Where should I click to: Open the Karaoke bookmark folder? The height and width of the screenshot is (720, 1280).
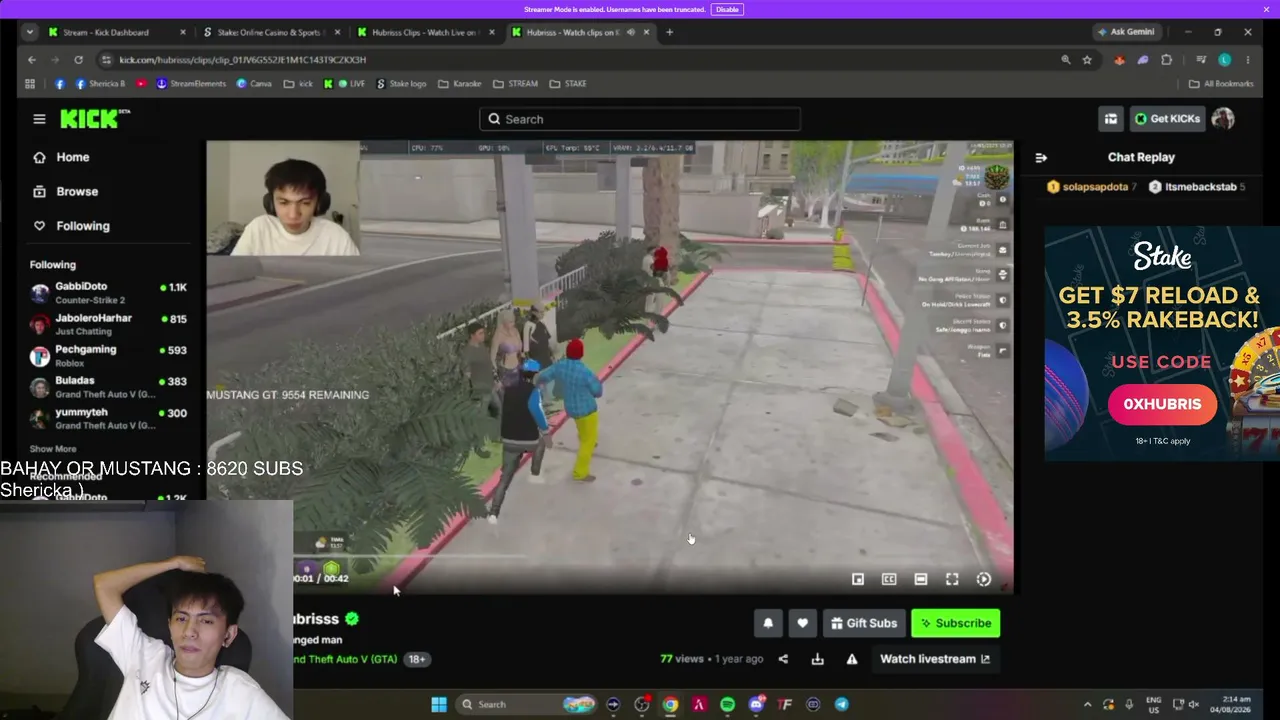point(460,84)
